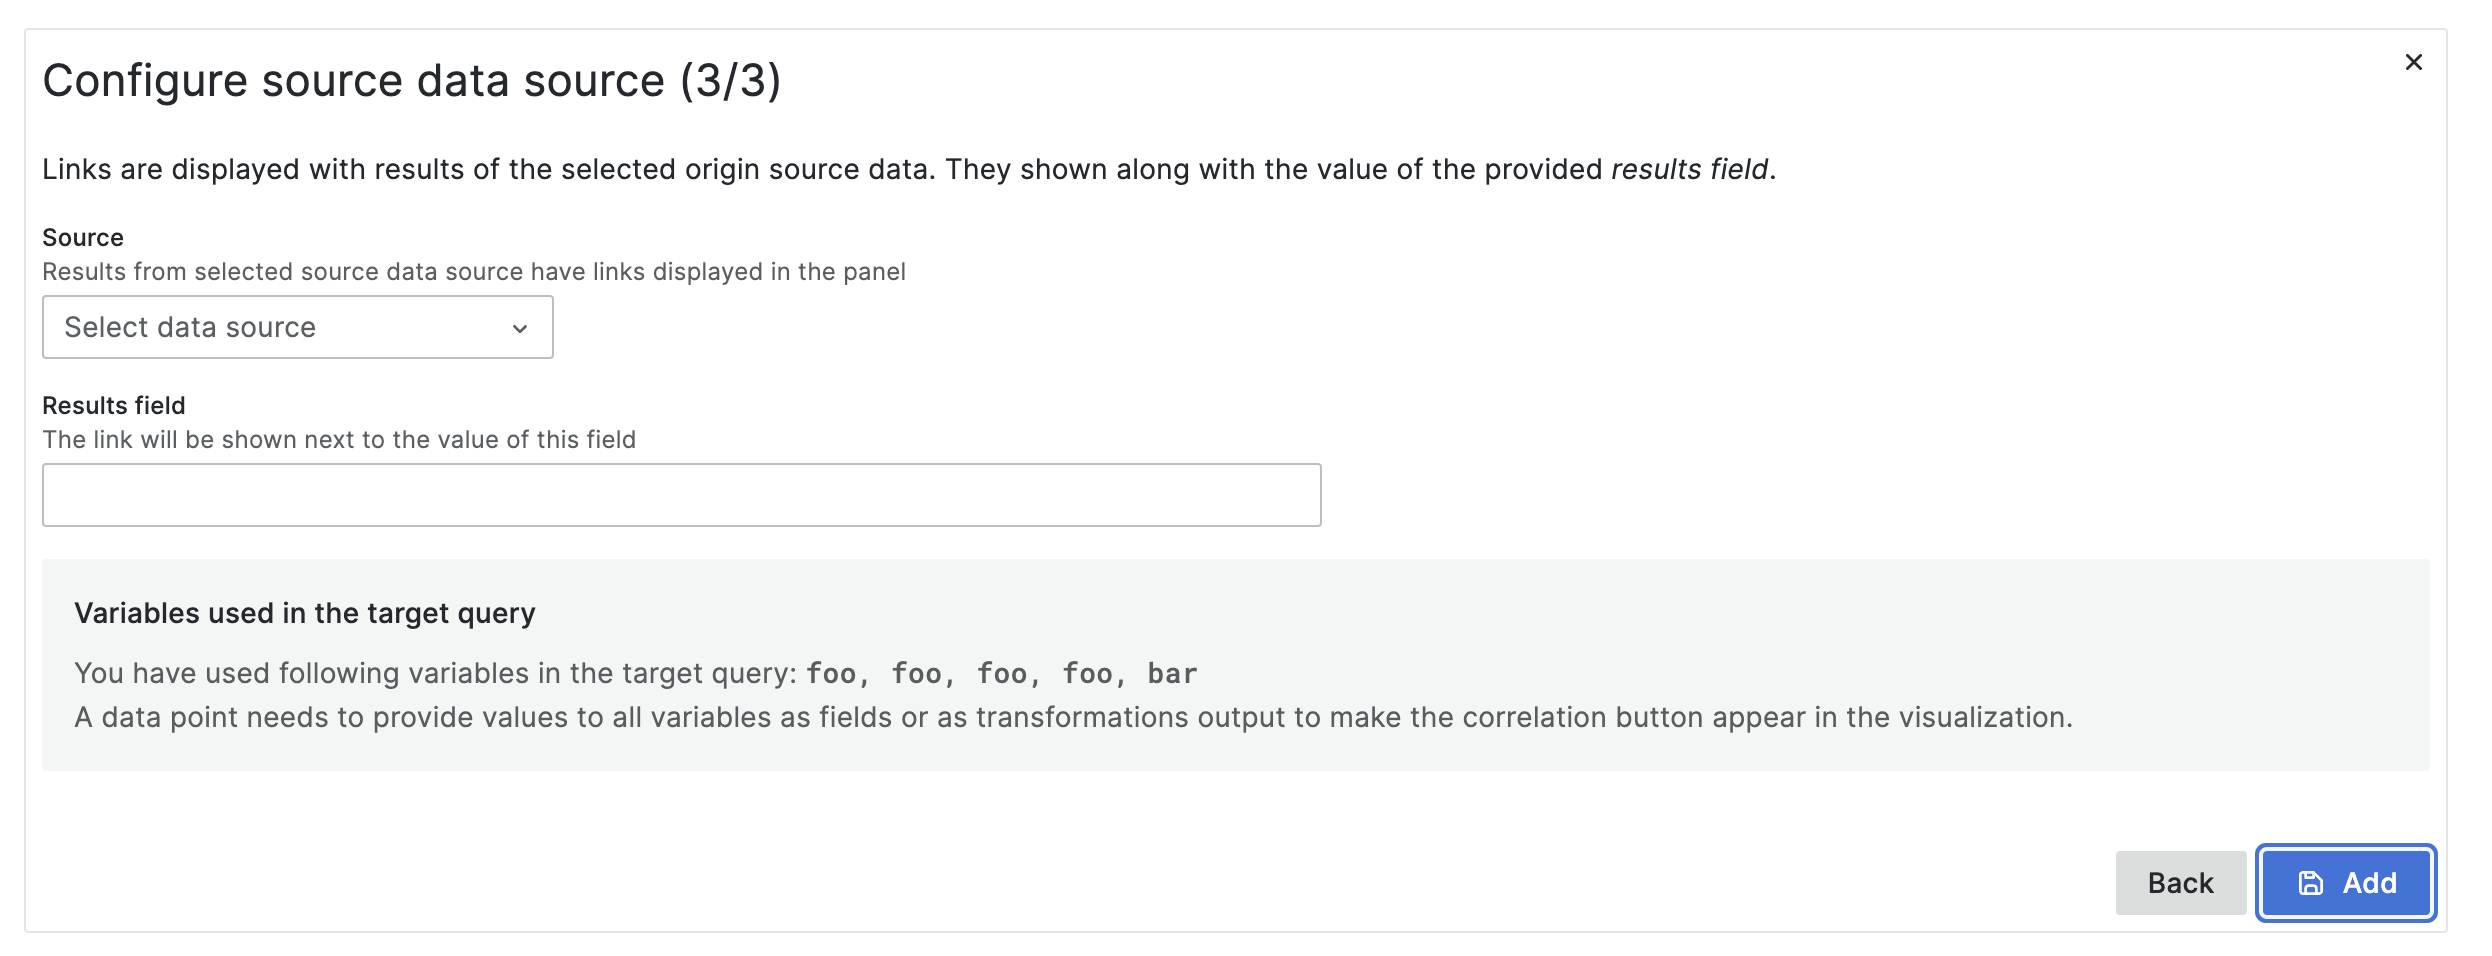The image size is (2492, 956).
Task: Click the first foo variable
Action: (831, 674)
